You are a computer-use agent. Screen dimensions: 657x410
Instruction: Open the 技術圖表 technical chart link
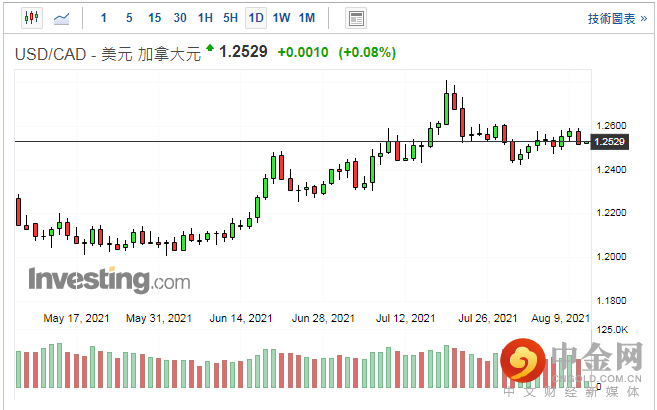(x=612, y=18)
